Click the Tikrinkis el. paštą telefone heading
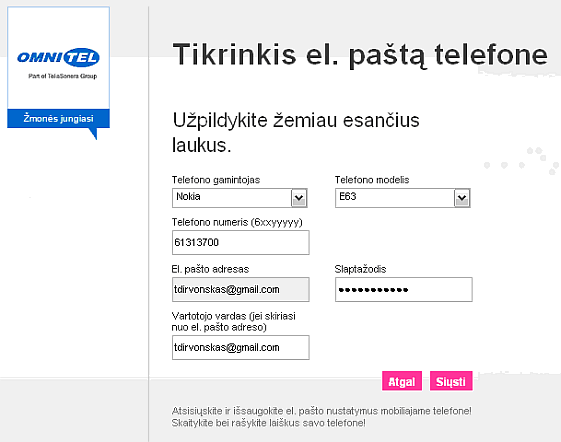561x442 pixels. (x=360, y=54)
